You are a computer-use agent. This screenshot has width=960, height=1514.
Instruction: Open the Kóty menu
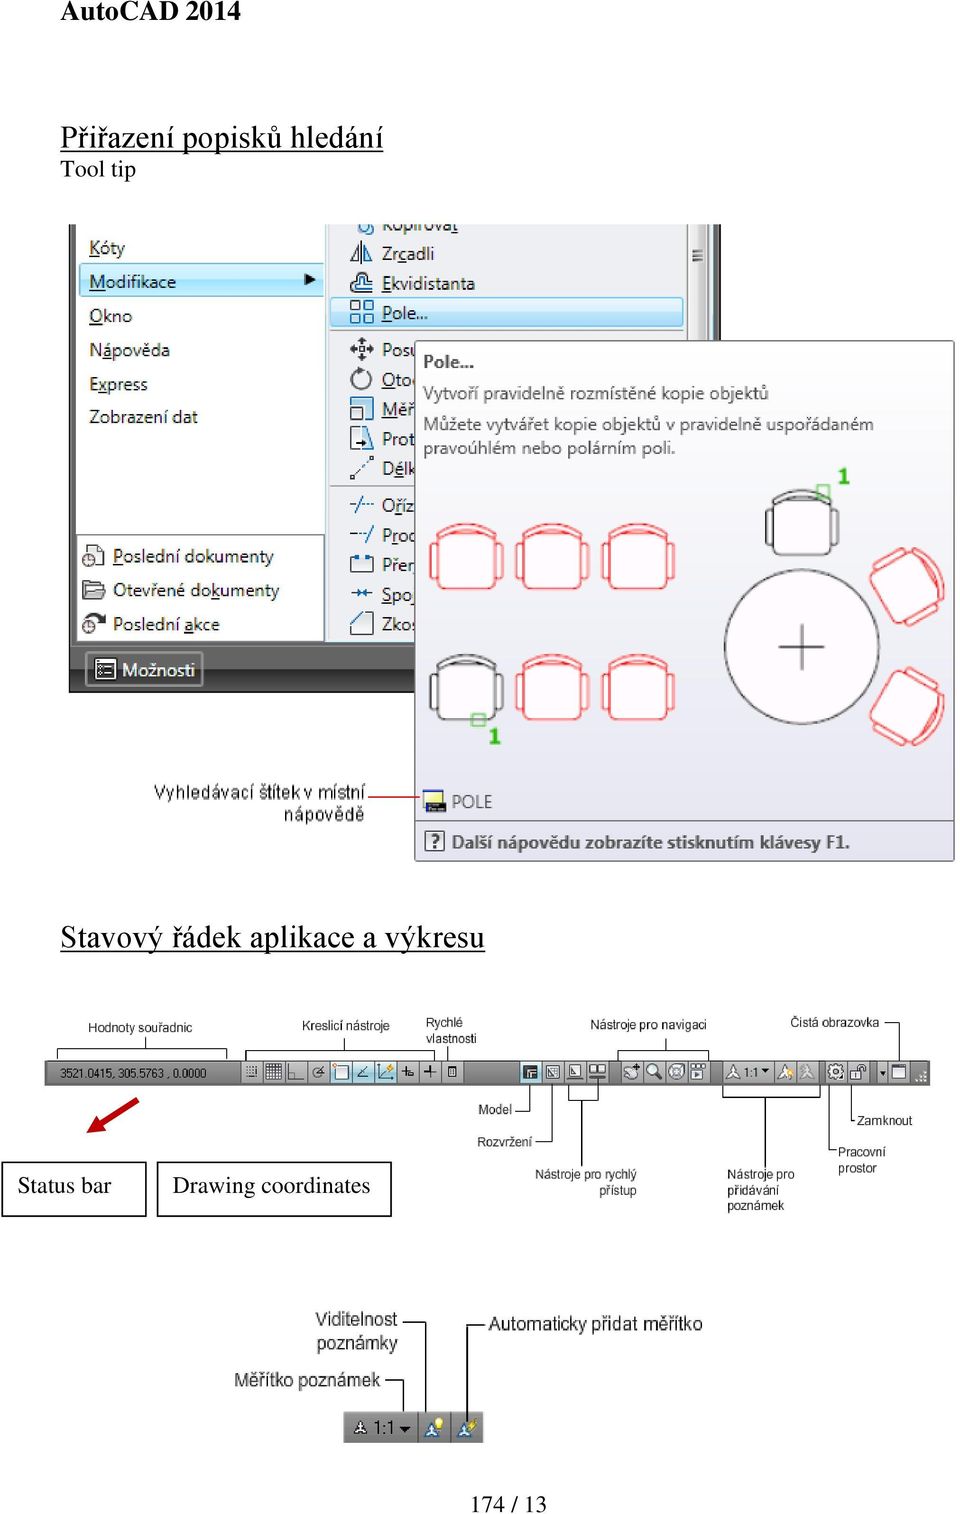(107, 248)
